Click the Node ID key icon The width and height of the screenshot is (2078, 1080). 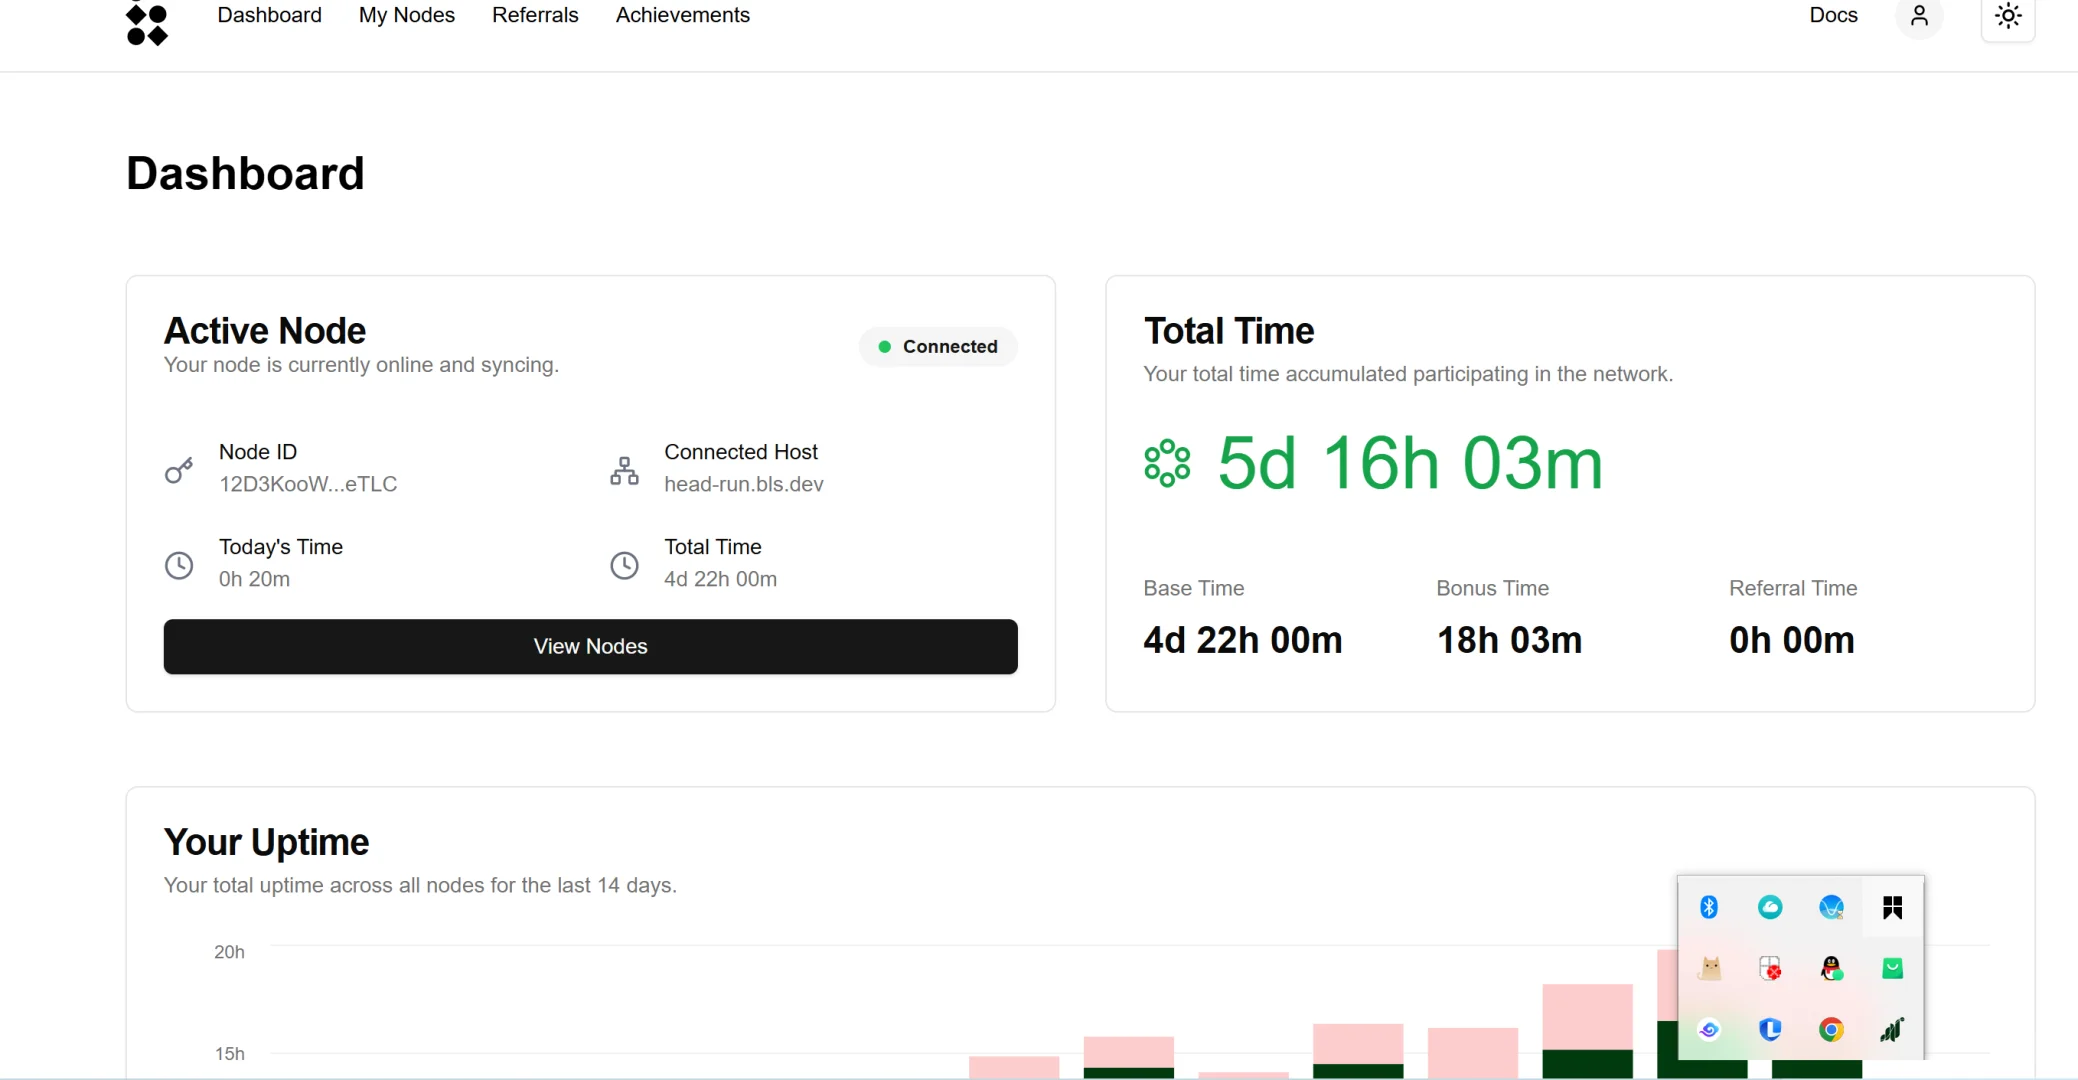tap(179, 470)
